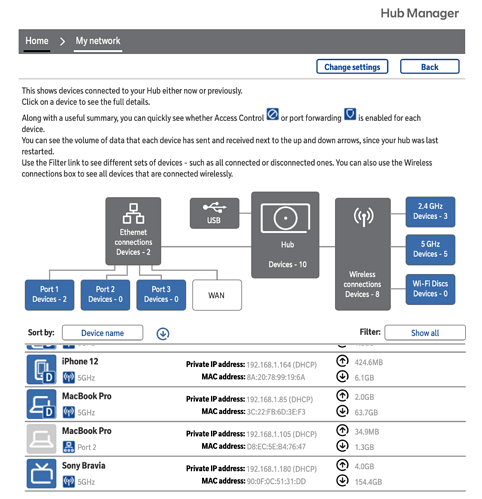Click the ethernet Port 2 icon
Image resolution: width=482 pixels, height=499 pixels.
click(69, 447)
